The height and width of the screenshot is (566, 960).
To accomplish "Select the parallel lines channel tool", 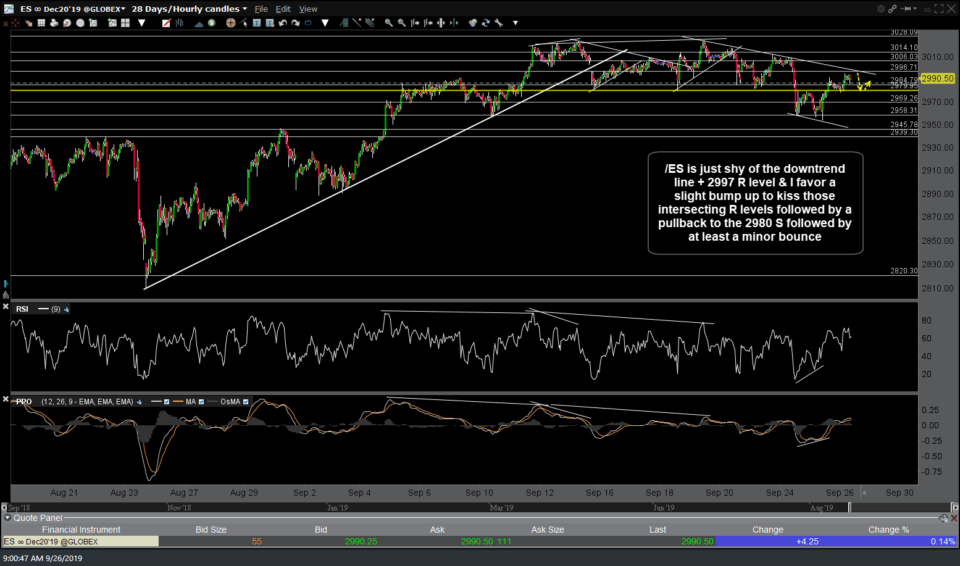I will (x=369, y=23).
